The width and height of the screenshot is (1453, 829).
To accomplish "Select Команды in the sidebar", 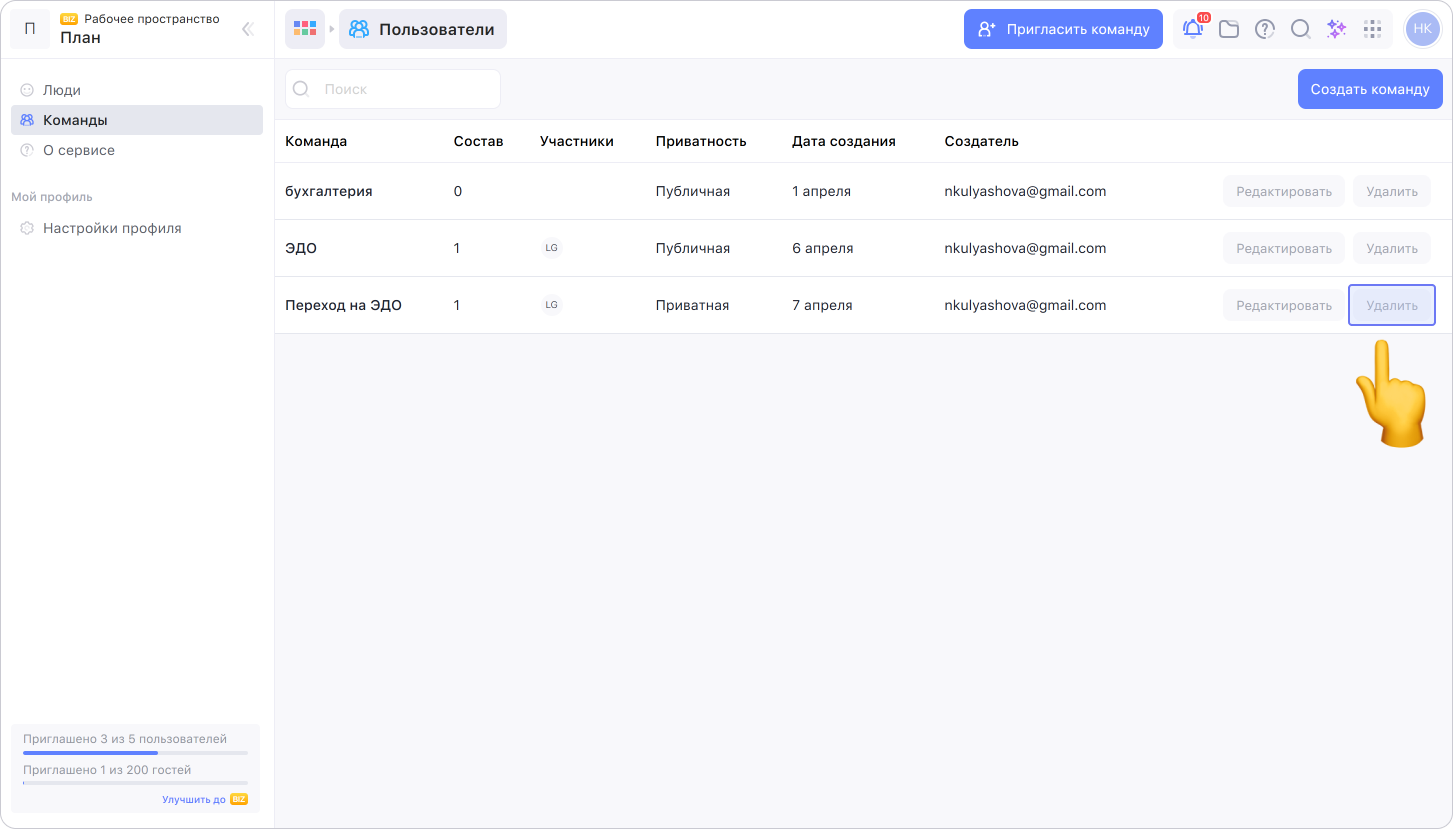I will pos(75,120).
